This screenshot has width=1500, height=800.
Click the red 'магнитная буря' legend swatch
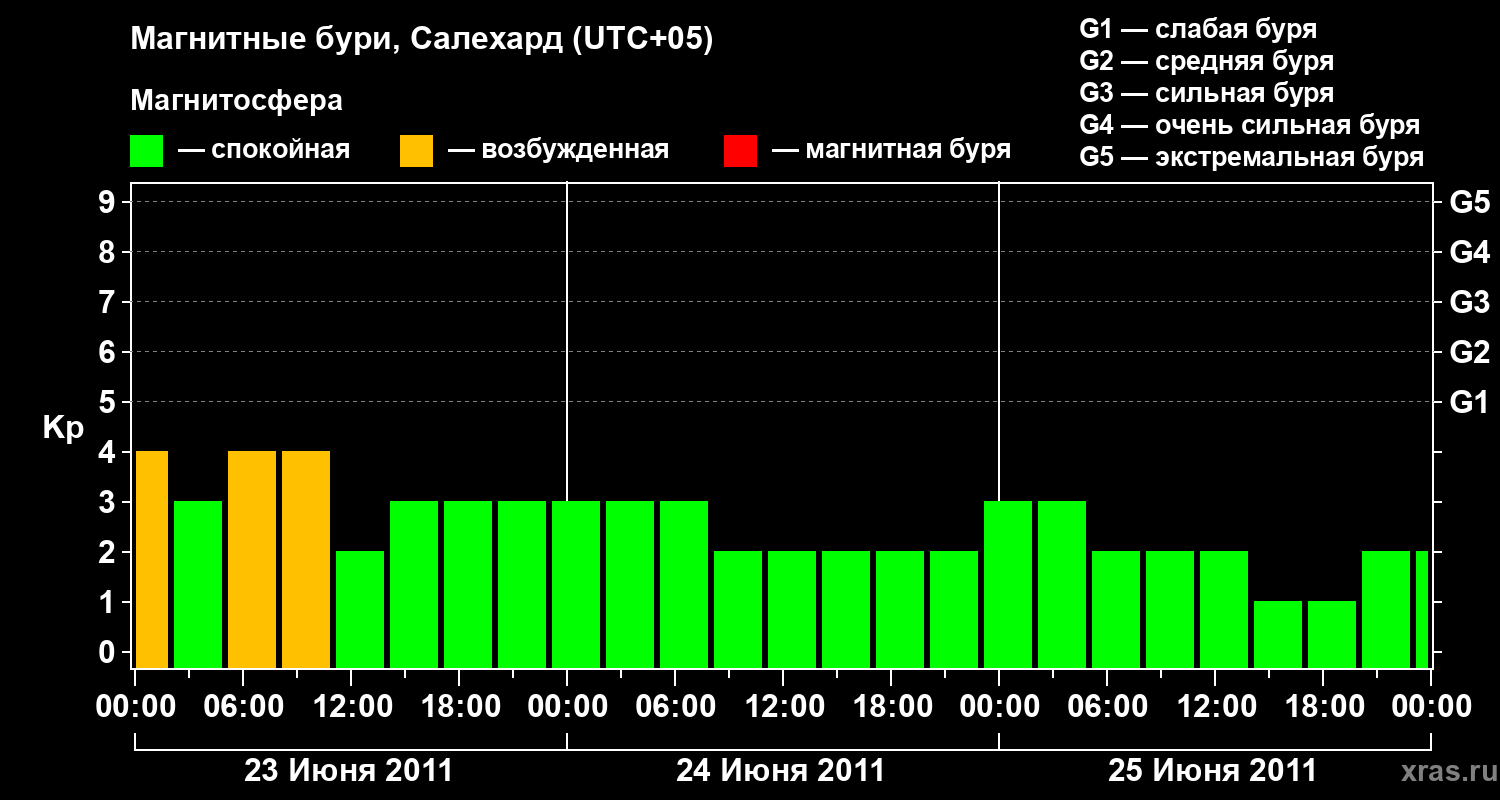pos(740,151)
